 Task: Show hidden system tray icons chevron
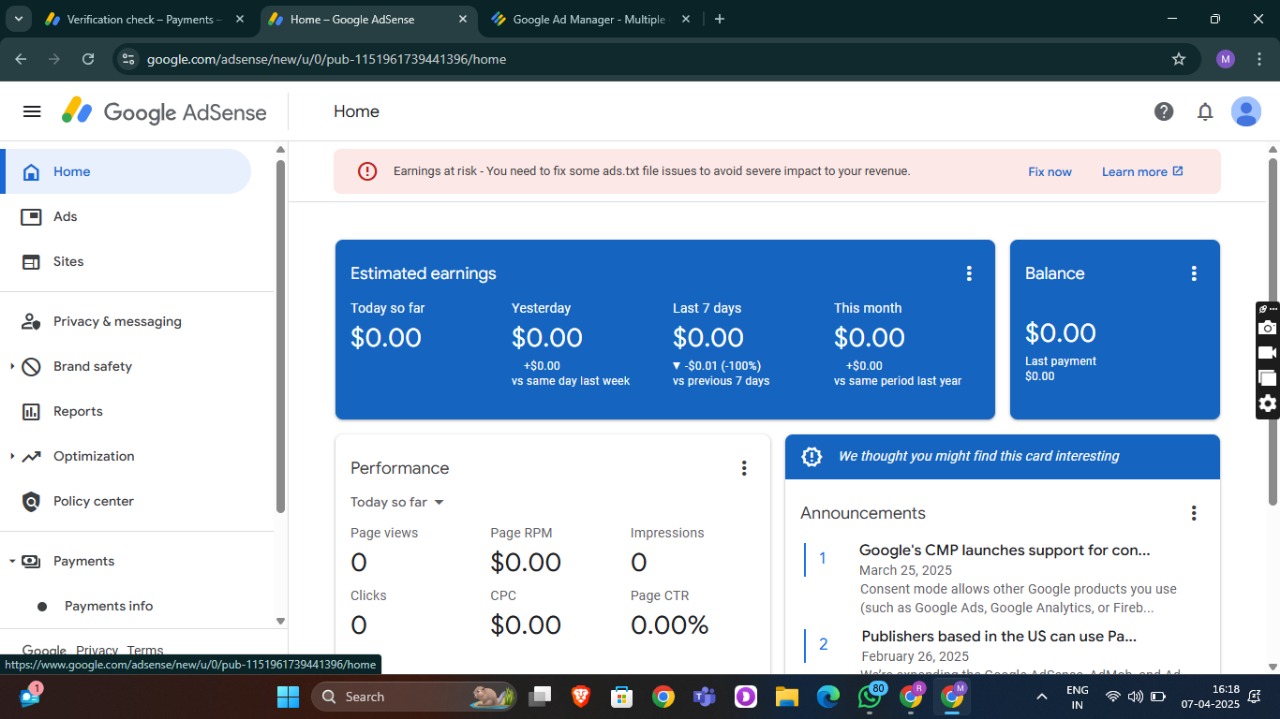coord(1041,696)
